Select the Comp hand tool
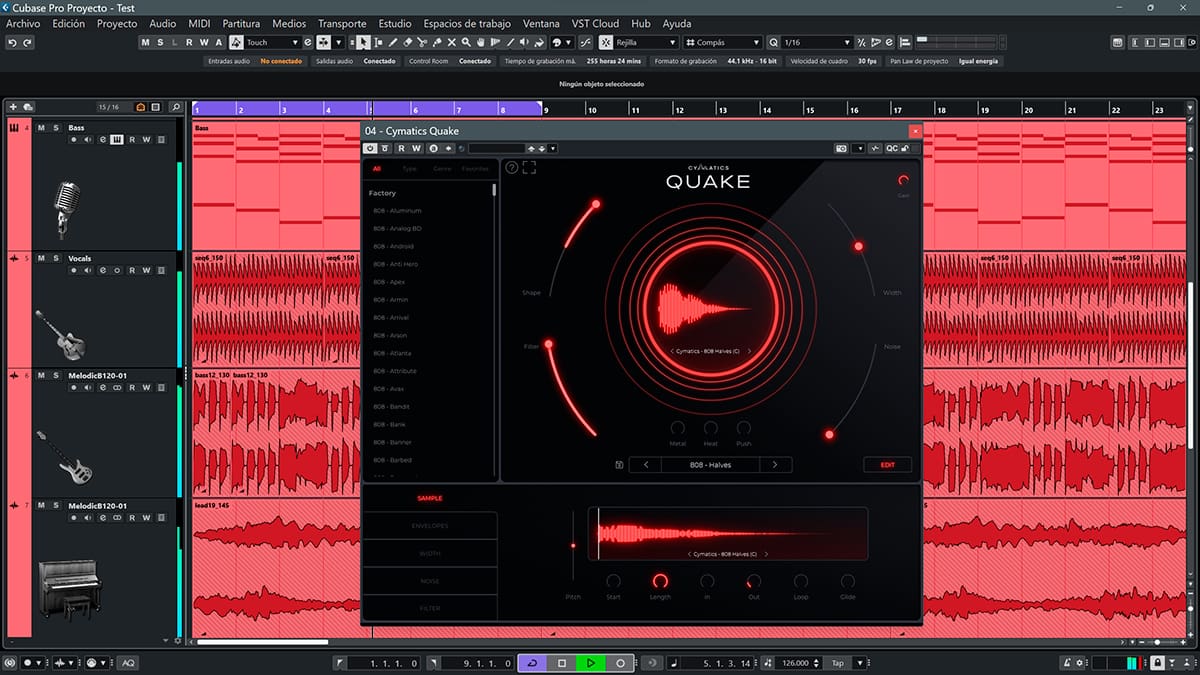 (x=482, y=43)
